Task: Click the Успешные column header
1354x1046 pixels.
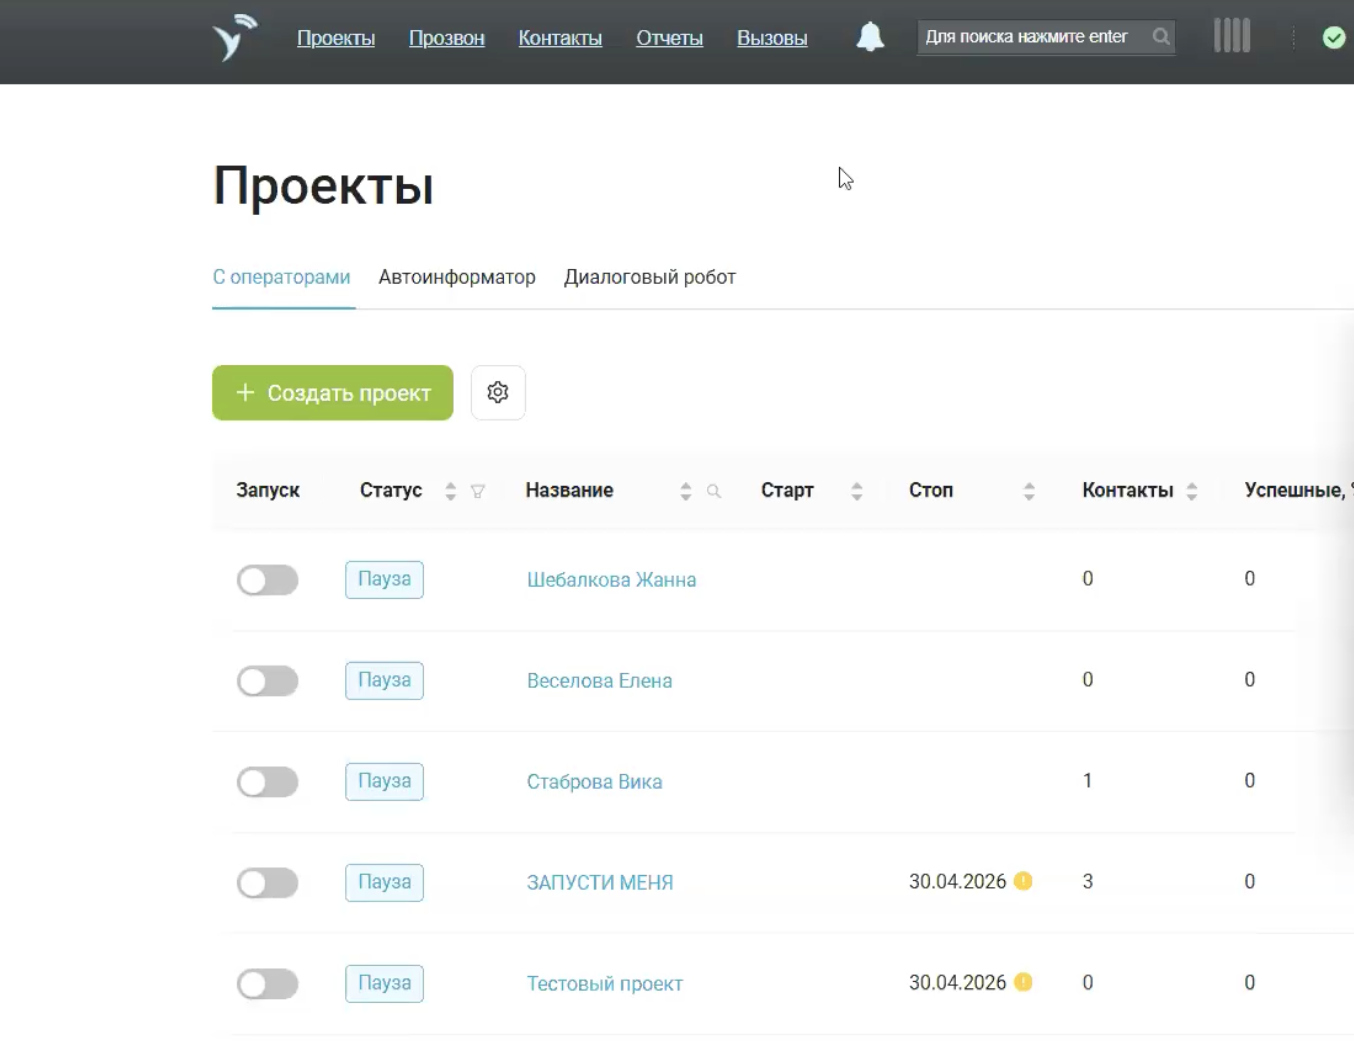Action: pos(1298,490)
